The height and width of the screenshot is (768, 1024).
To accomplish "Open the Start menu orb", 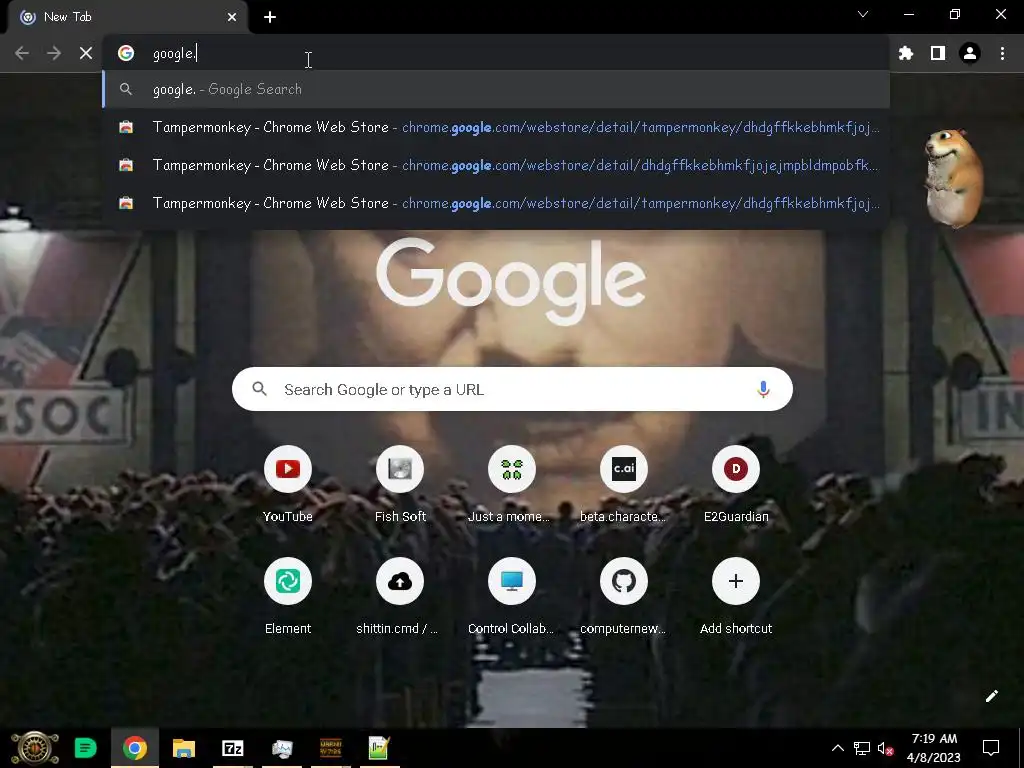I will (35, 748).
